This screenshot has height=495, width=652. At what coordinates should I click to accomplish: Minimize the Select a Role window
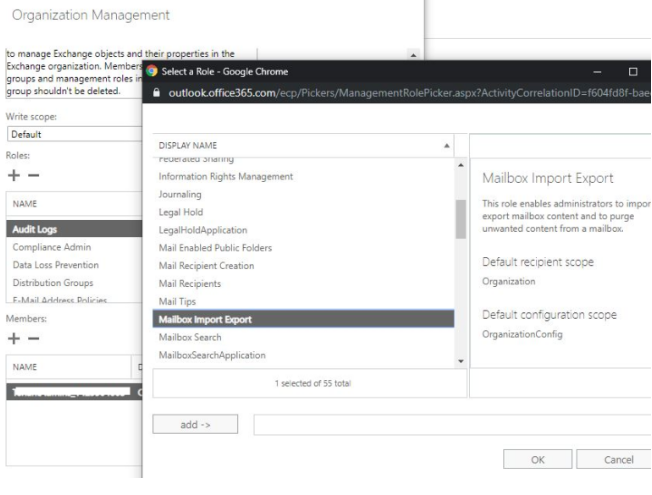point(597,72)
